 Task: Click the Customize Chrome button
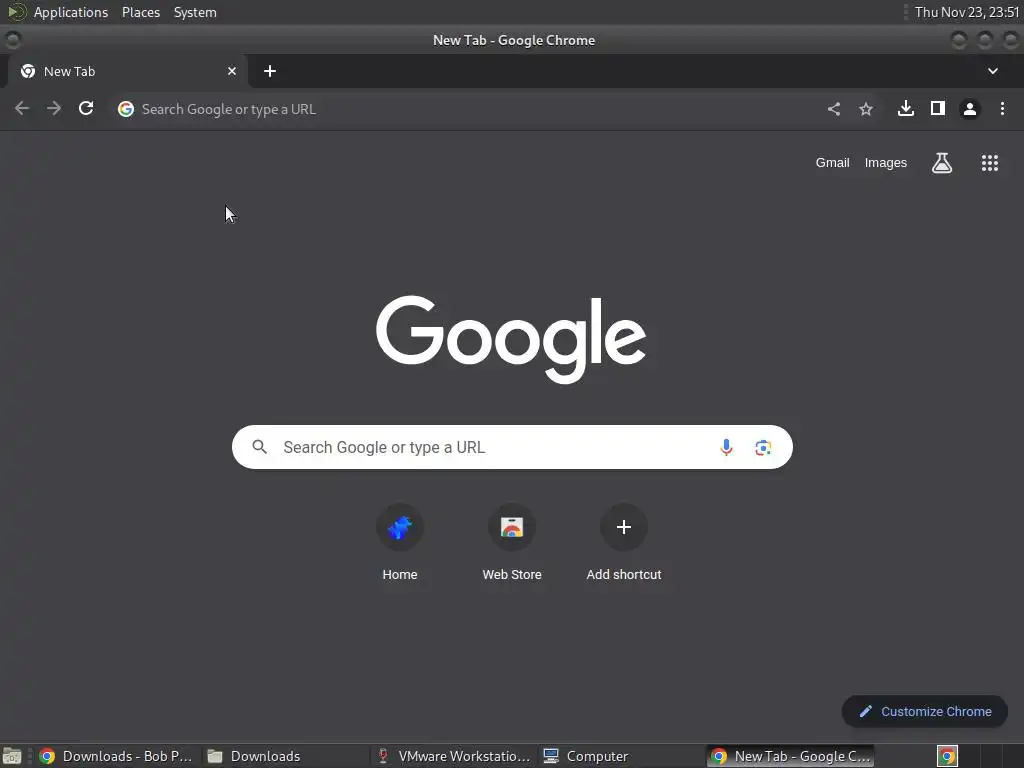[x=925, y=711]
